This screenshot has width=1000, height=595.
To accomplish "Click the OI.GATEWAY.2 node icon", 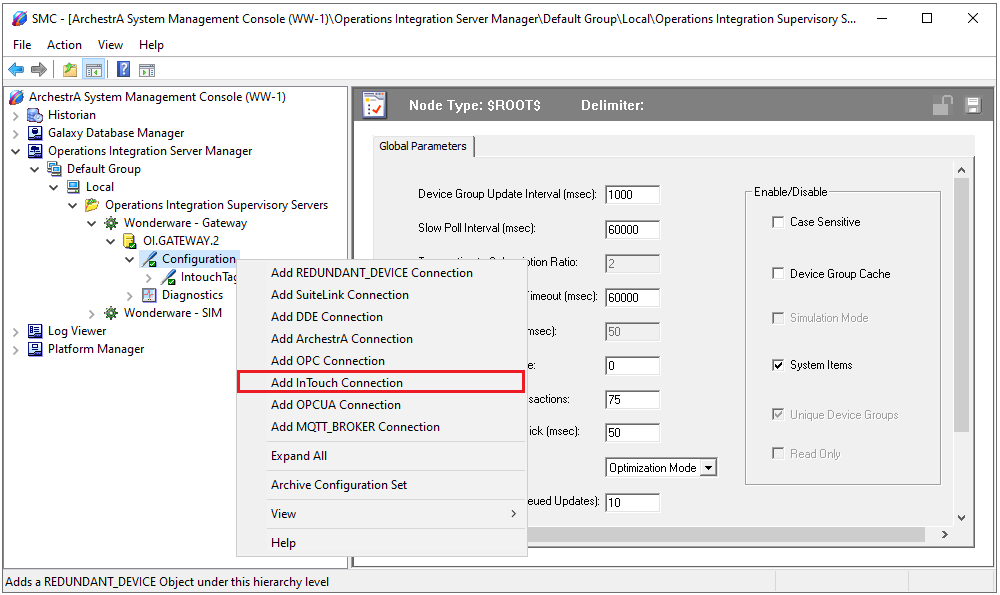I will point(129,241).
